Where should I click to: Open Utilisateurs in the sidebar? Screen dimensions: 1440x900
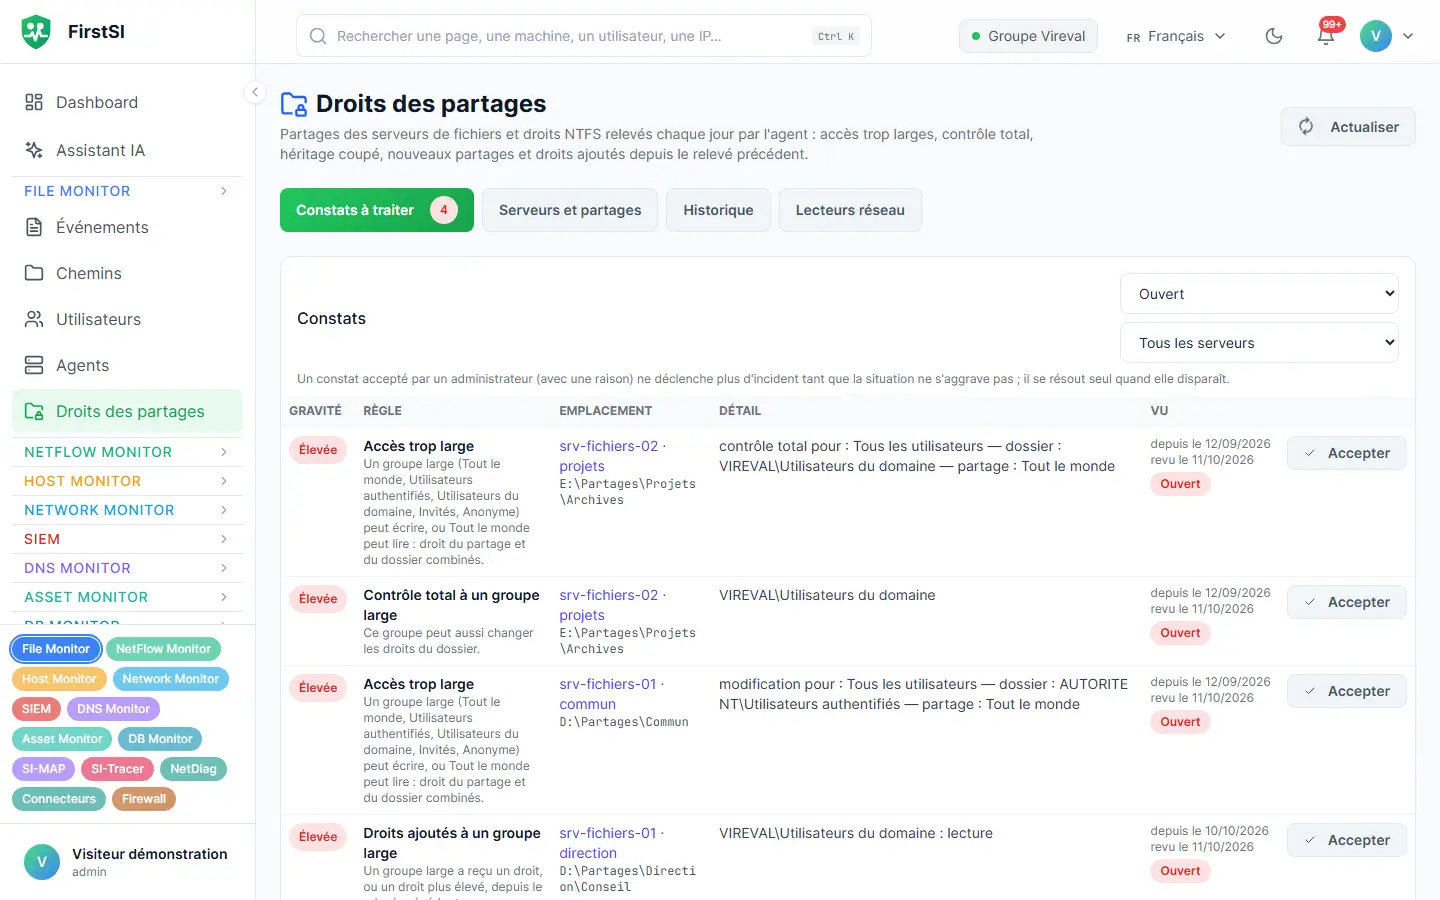(127, 319)
